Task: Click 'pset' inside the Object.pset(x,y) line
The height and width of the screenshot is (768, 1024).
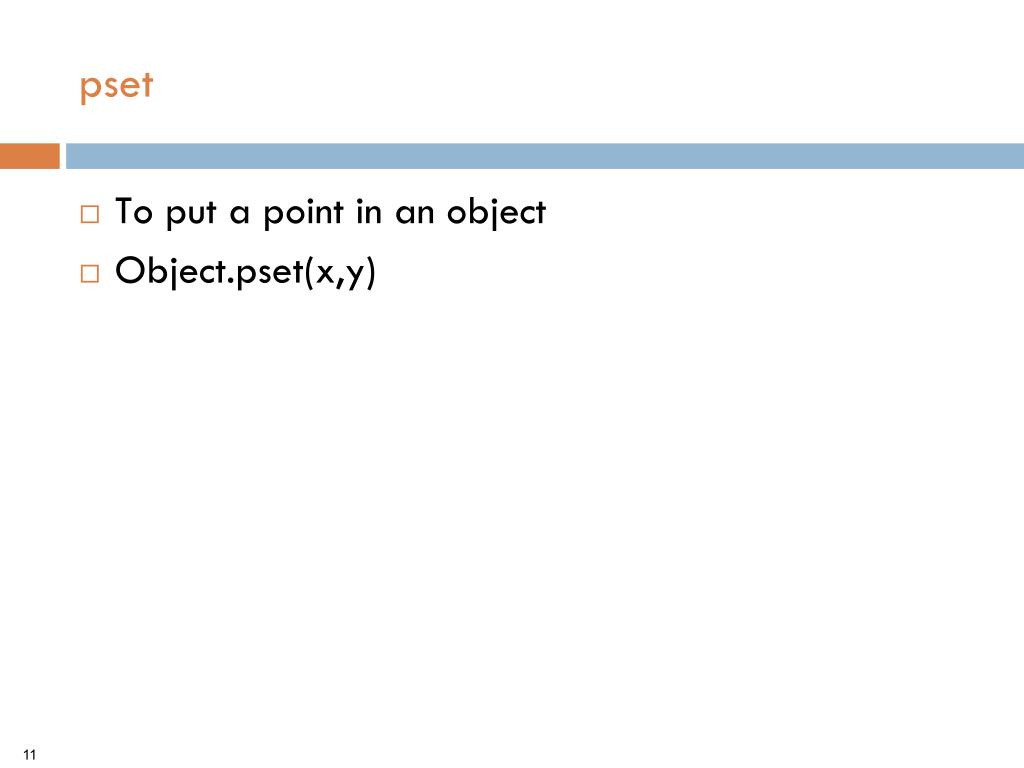Action: click(x=270, y=273)
